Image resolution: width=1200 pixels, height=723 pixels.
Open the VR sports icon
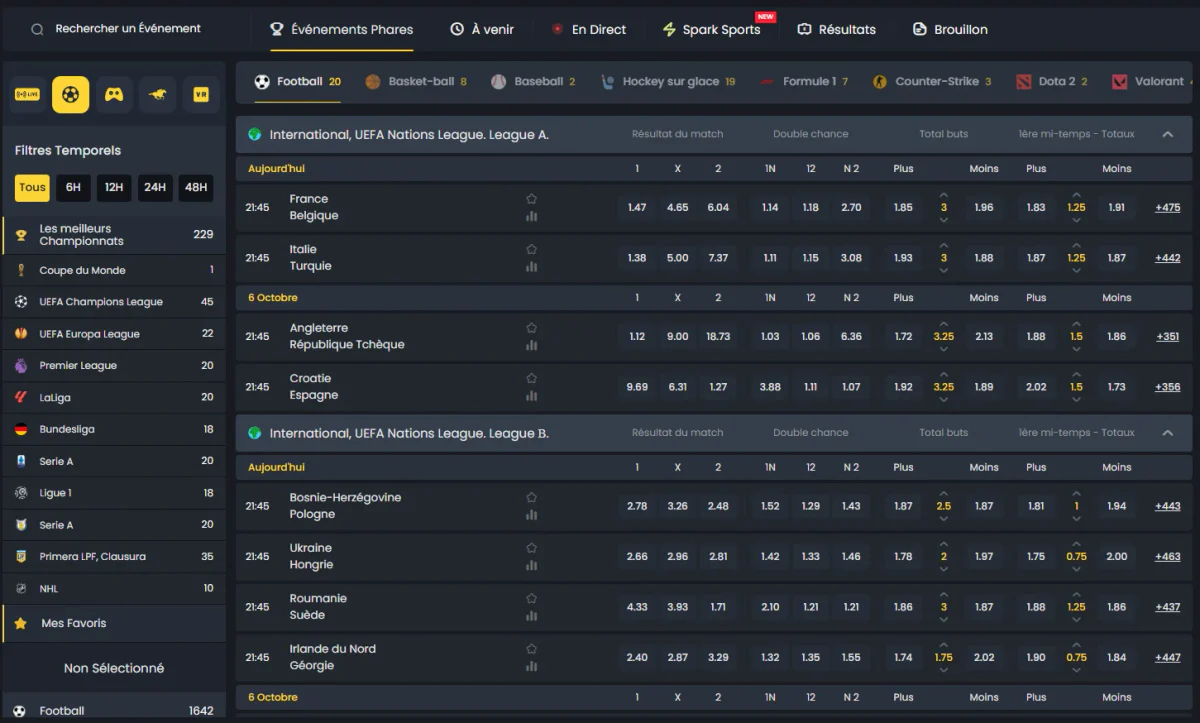201,94
